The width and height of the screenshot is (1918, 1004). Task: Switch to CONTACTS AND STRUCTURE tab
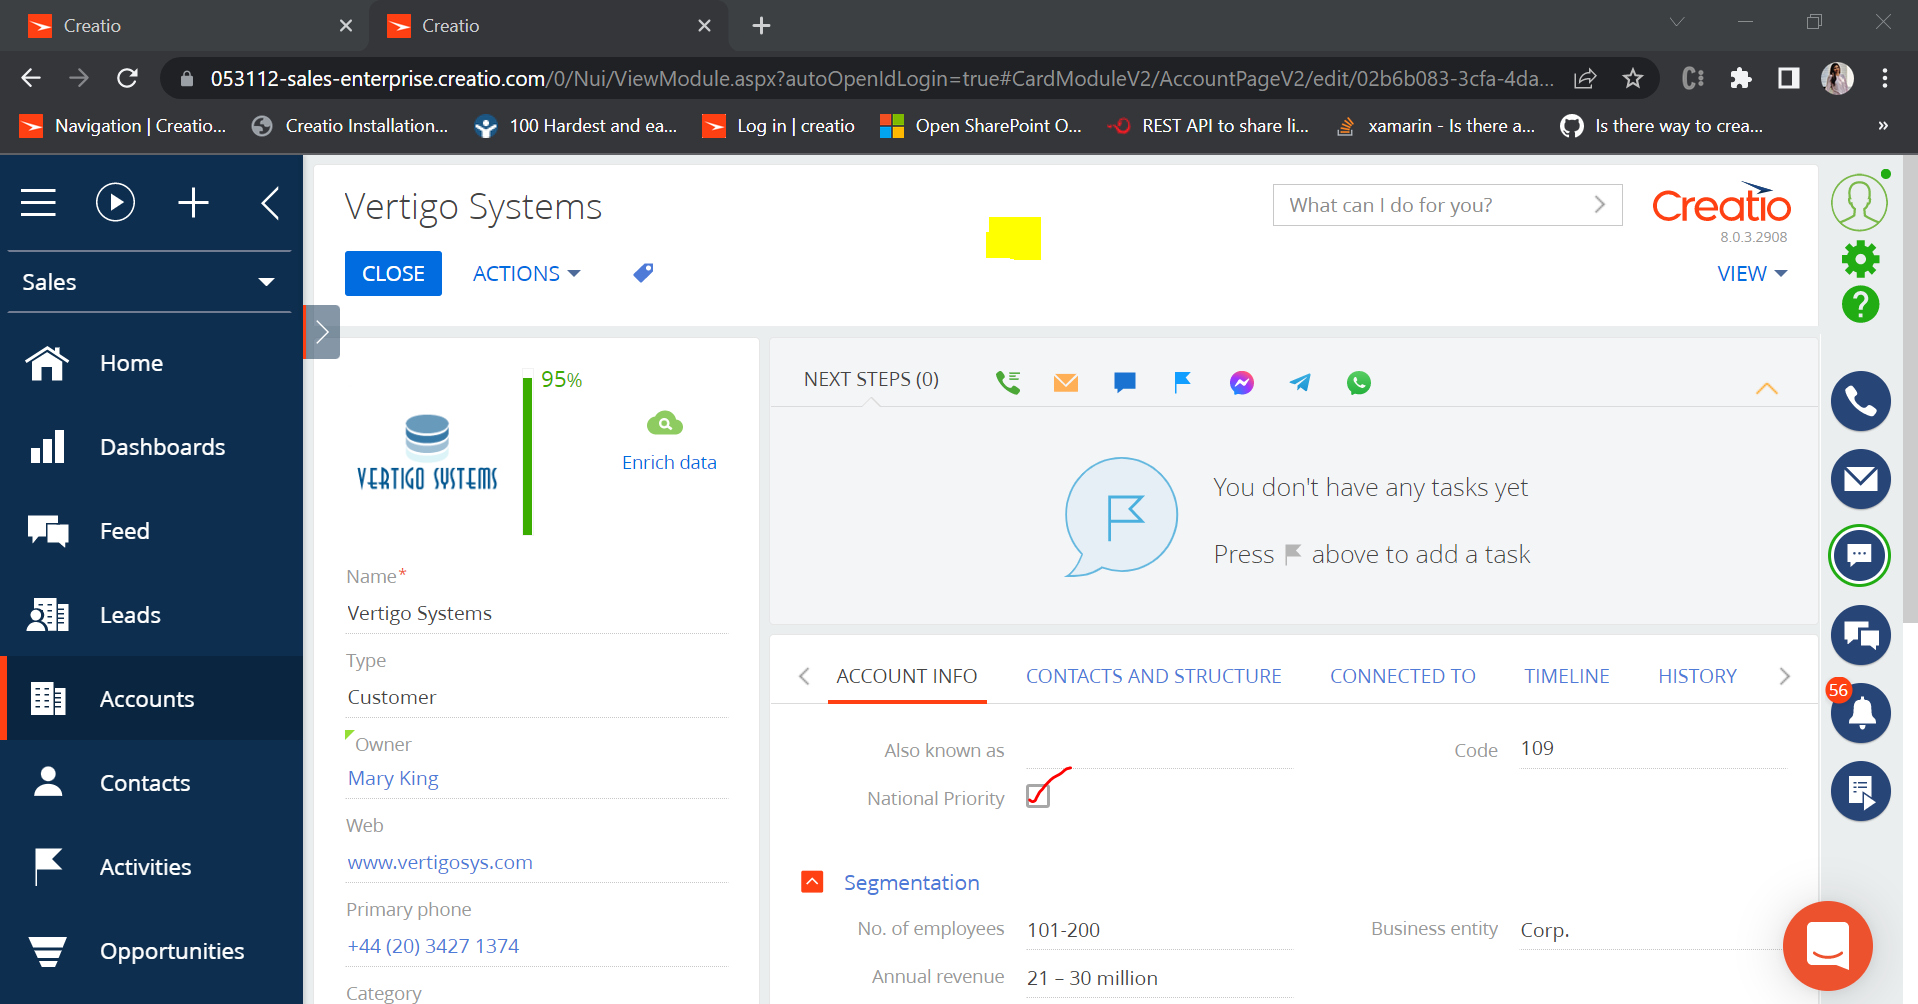[x=1154, y=676]
